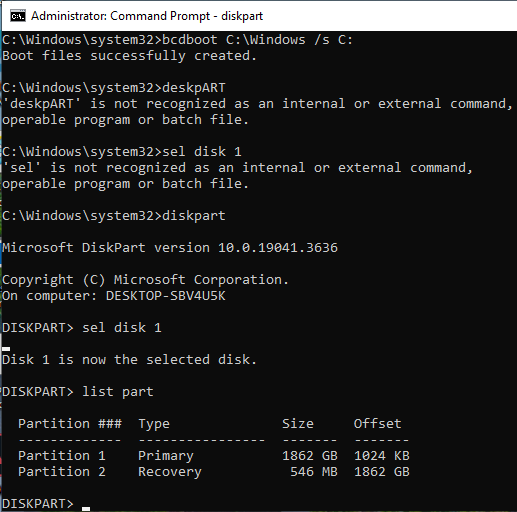Viewport: 517px width, 512px height.
Task: Click the 'list part' command
Action: click(118, 392)
